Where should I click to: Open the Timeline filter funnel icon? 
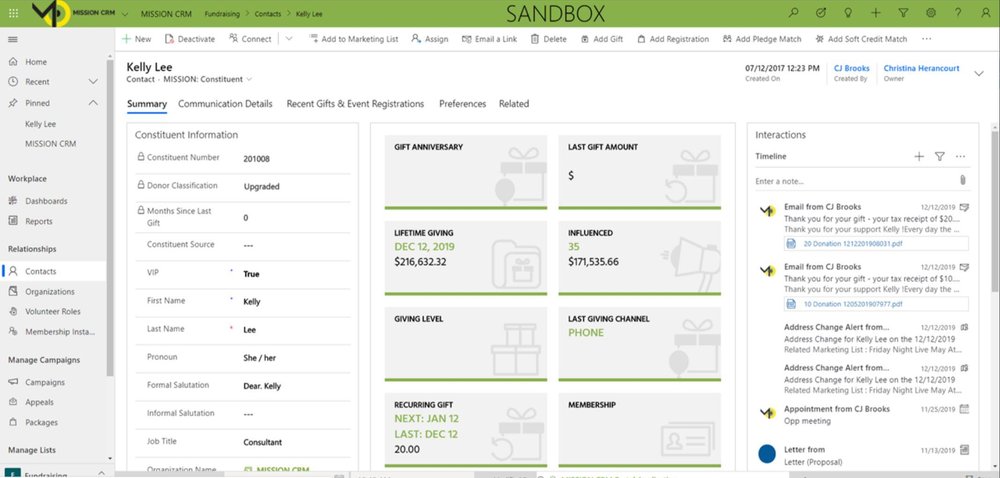tap(939, 156)
